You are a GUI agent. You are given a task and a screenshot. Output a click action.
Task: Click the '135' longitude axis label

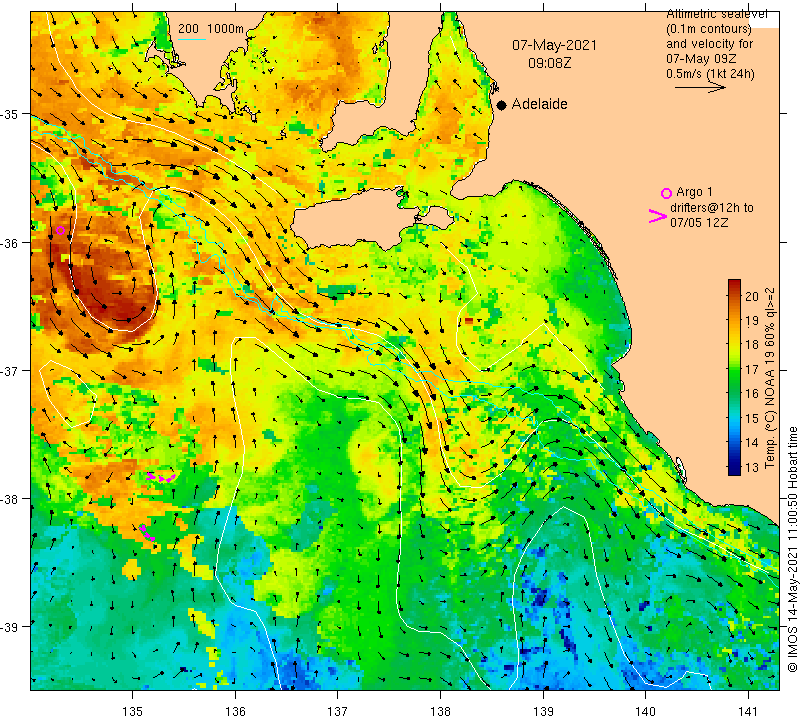point(133,711)
